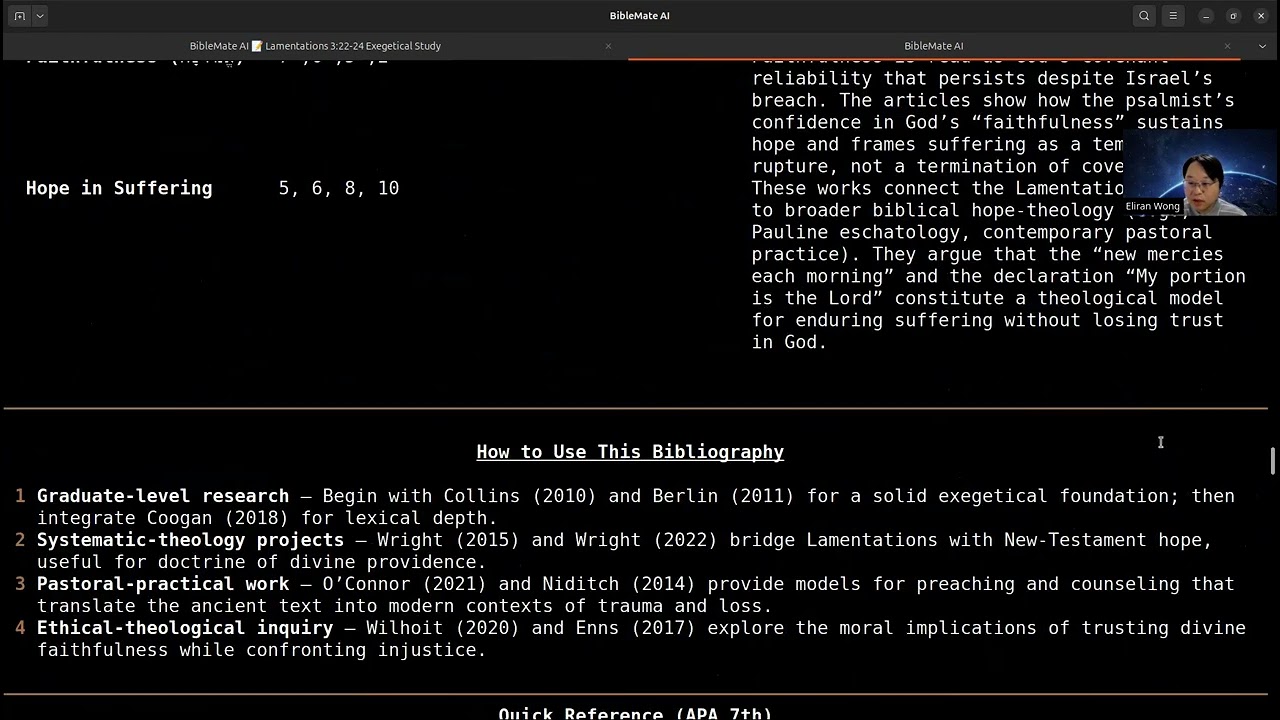1280x720 pixels.
Task: Click the vertical scrollbar thumb
Action: point(1273,461)
